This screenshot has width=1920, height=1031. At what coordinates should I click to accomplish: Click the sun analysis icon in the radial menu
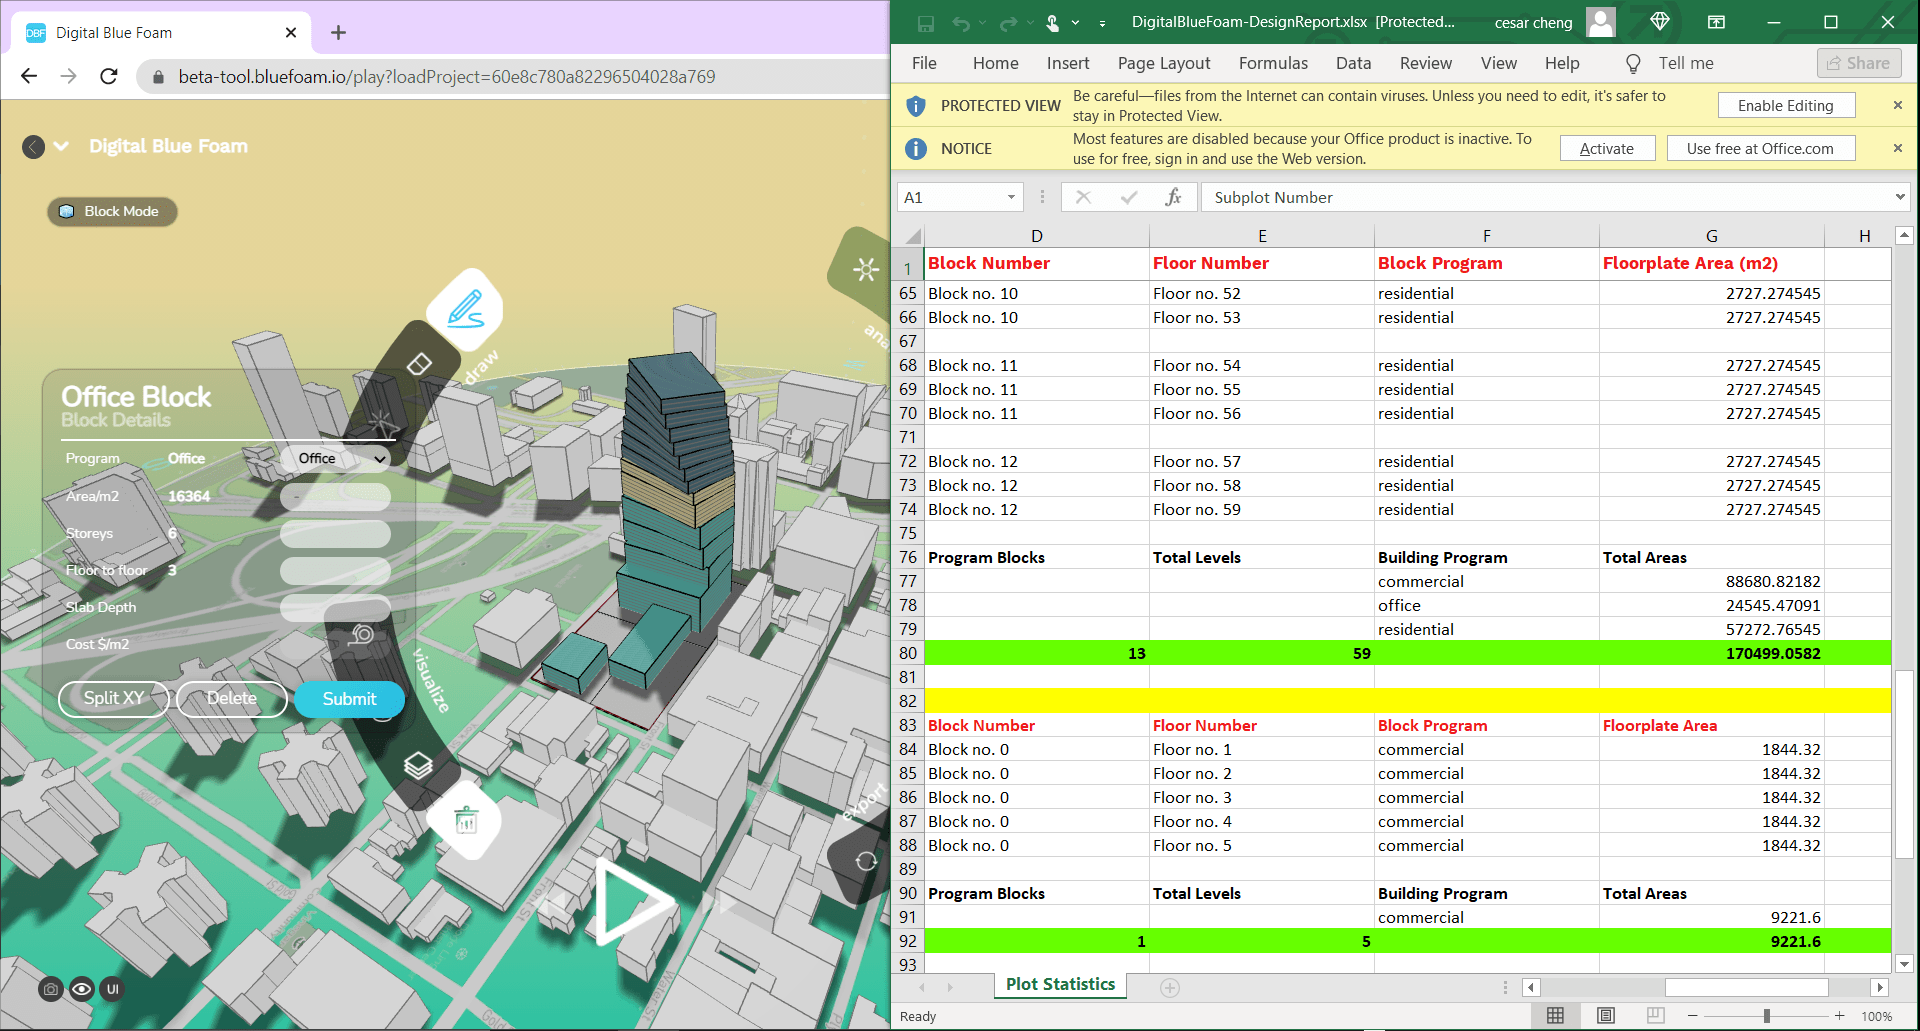866,269
